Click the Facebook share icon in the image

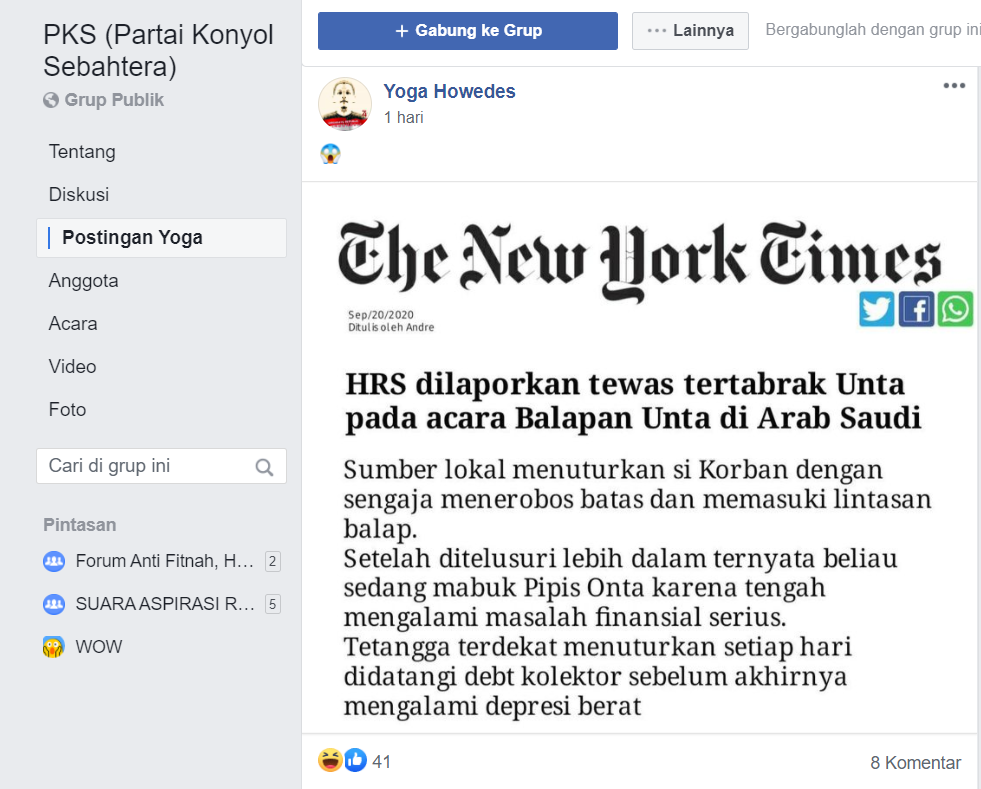coord(917,309)
